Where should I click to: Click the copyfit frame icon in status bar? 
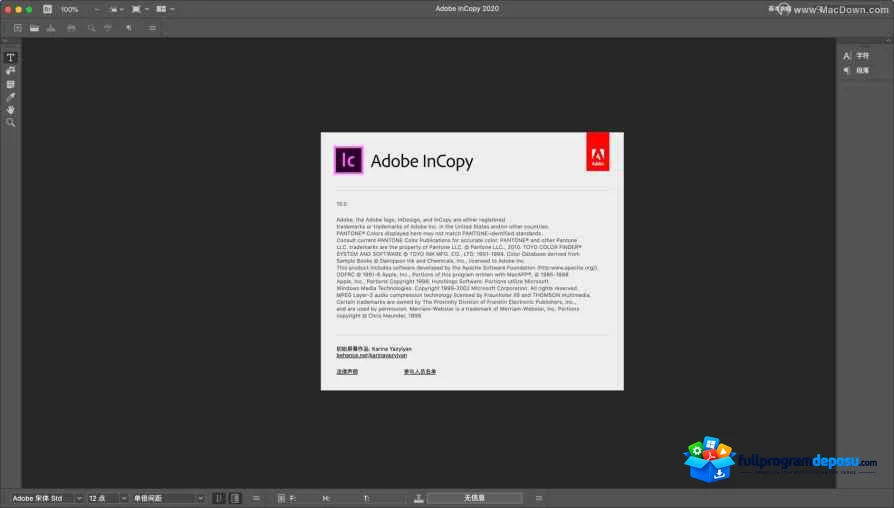[x=281, y=498]
